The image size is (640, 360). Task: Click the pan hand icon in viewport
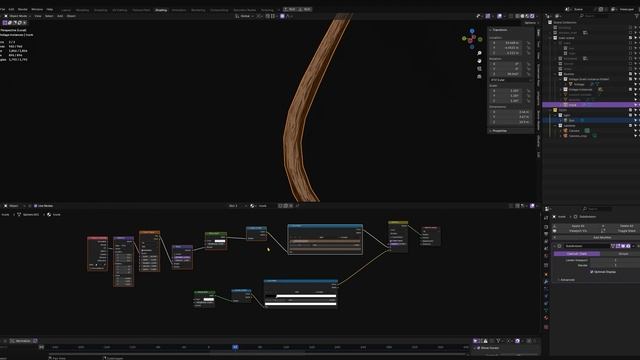coord(479,61)
